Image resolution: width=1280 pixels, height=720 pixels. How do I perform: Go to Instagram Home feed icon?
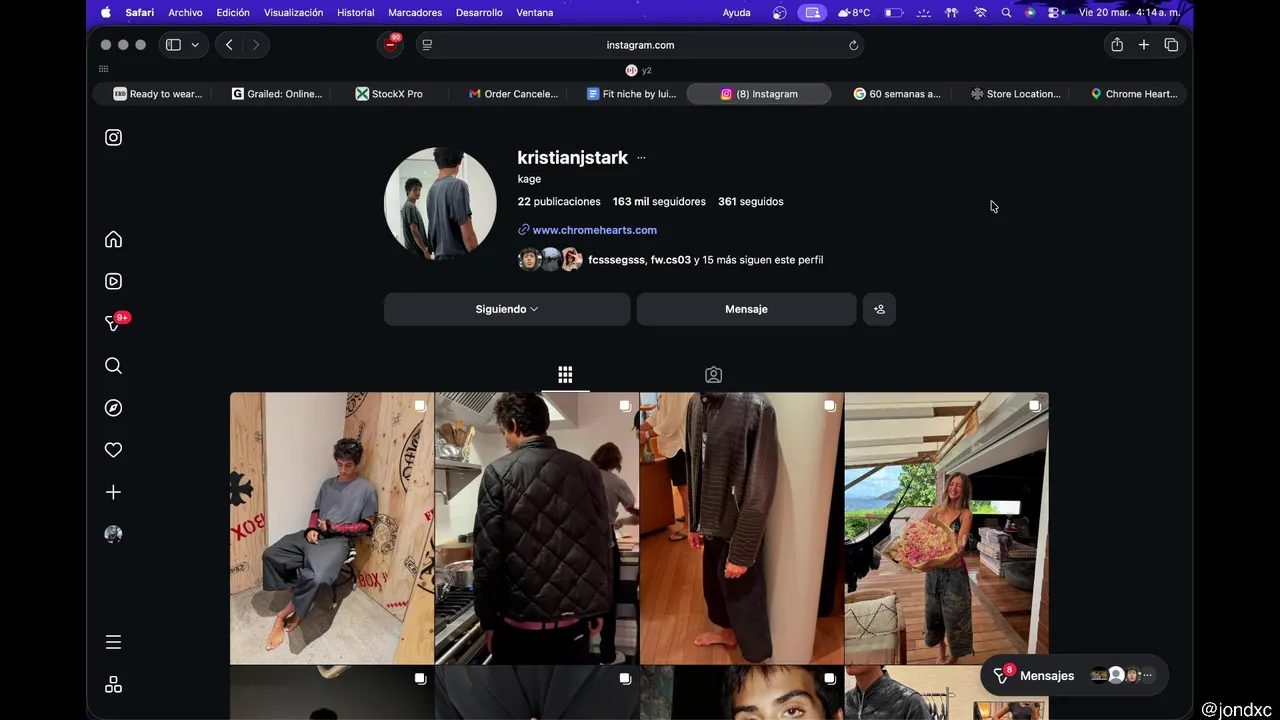click(x=113, y=240)
